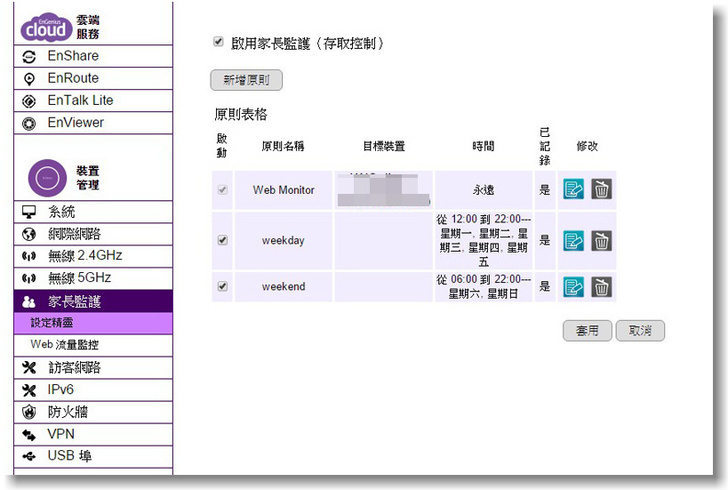
Task: Uncheck the weekday rule enable checkbox
Action: [x=222, y=240]
